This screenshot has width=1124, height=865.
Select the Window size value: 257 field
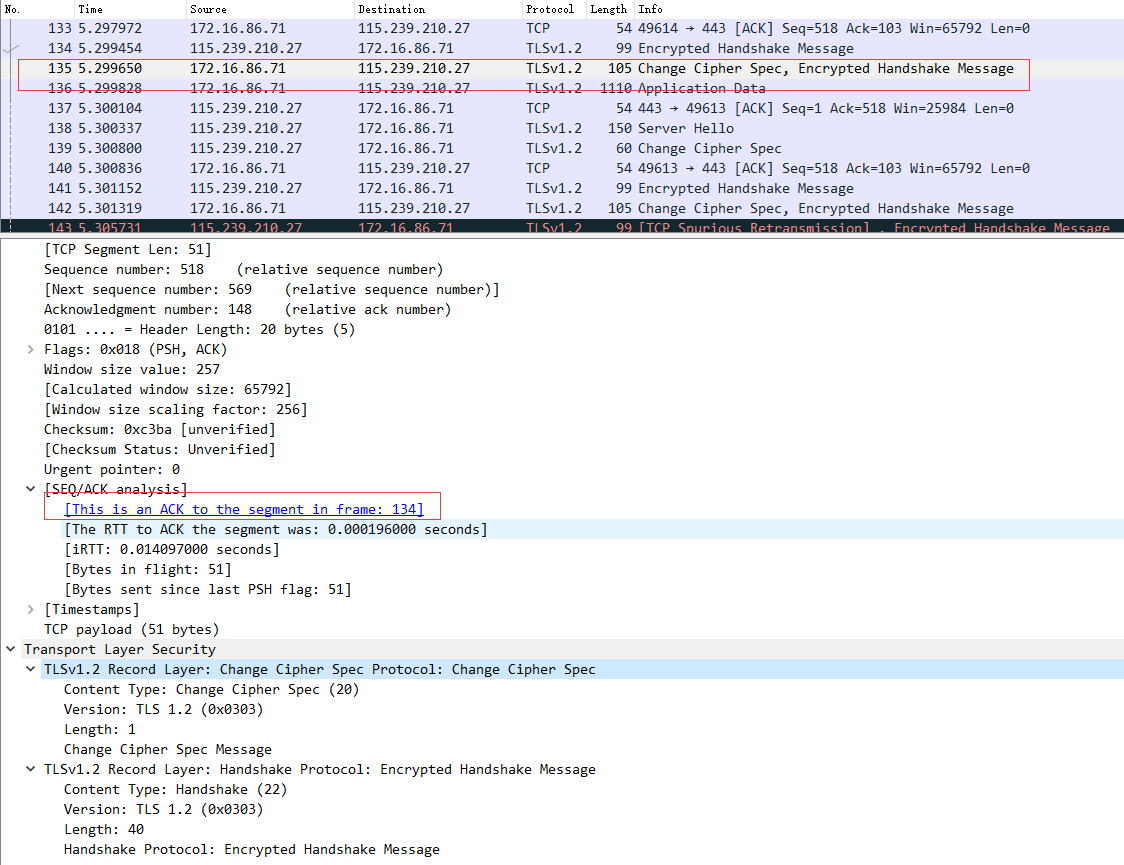132,370
